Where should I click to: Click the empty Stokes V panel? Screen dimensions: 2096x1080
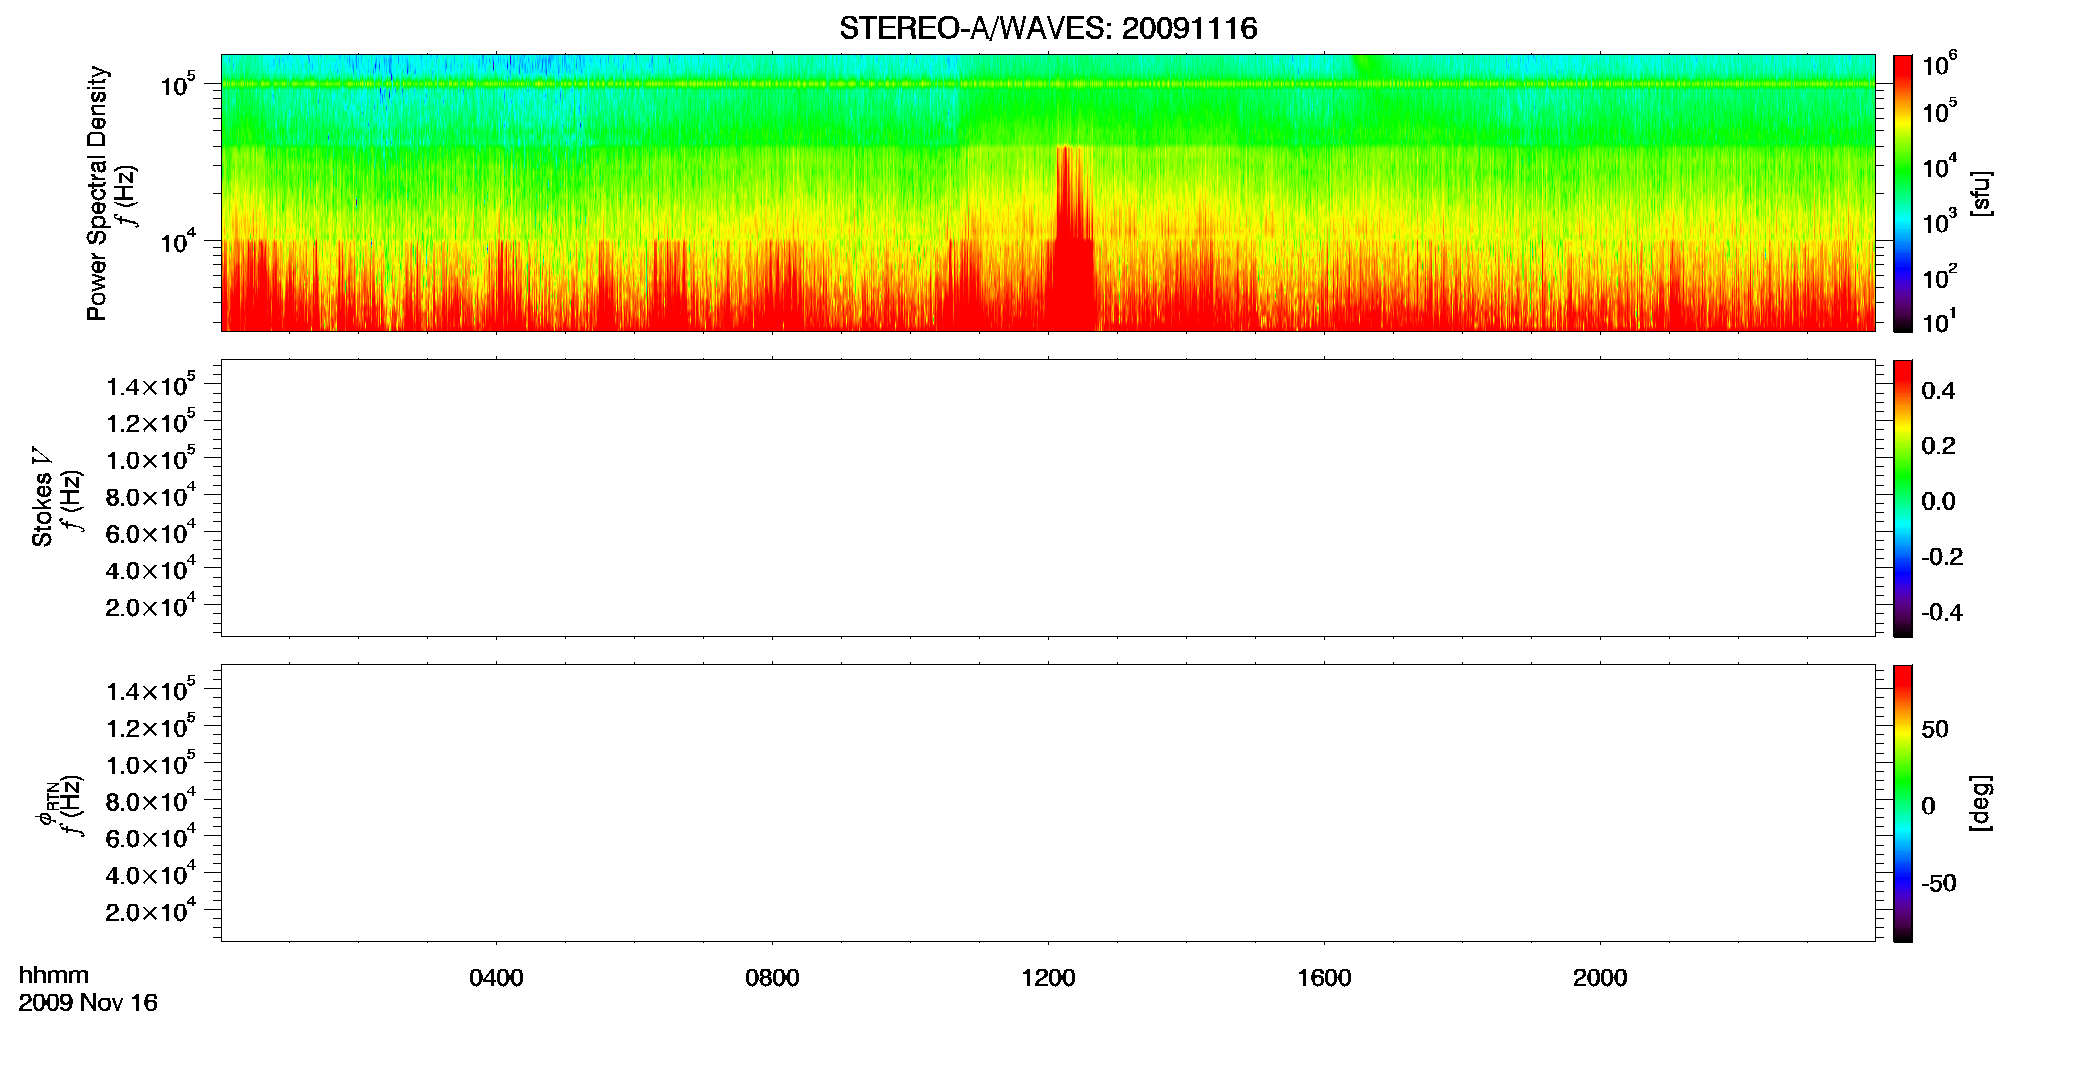[x=1048, y=498]
